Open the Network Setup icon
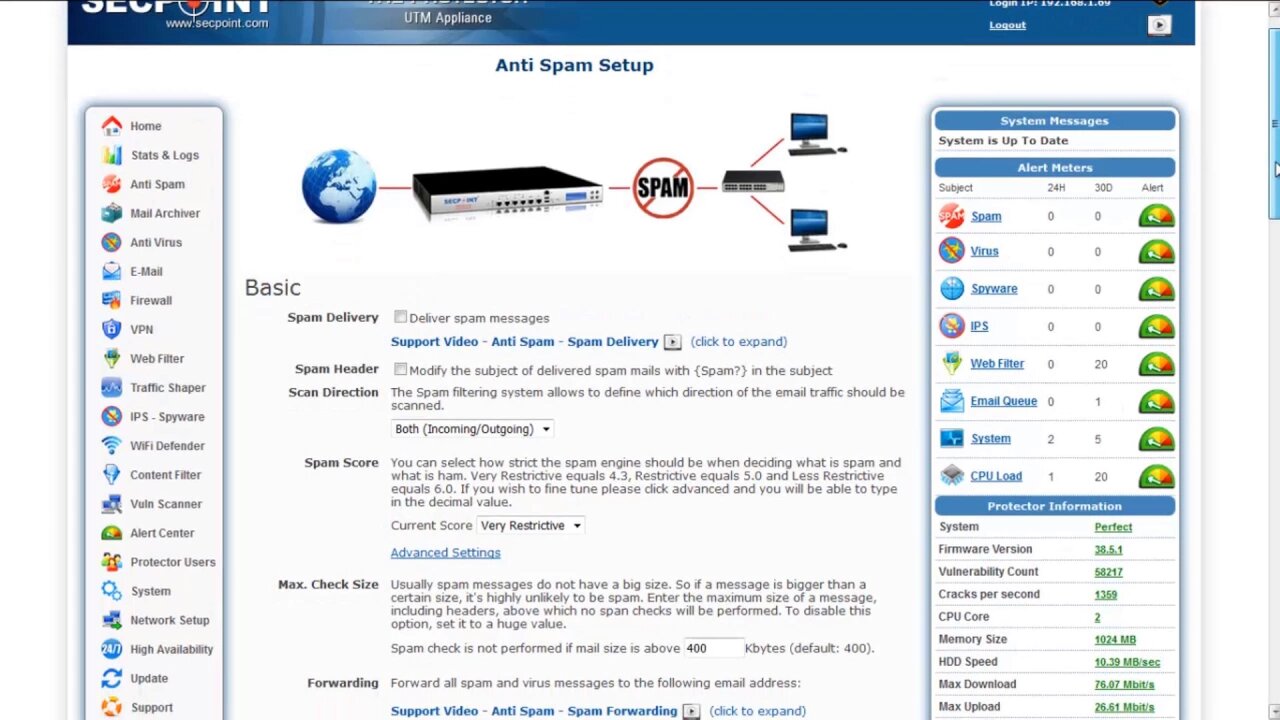 [x=111, y=620]
